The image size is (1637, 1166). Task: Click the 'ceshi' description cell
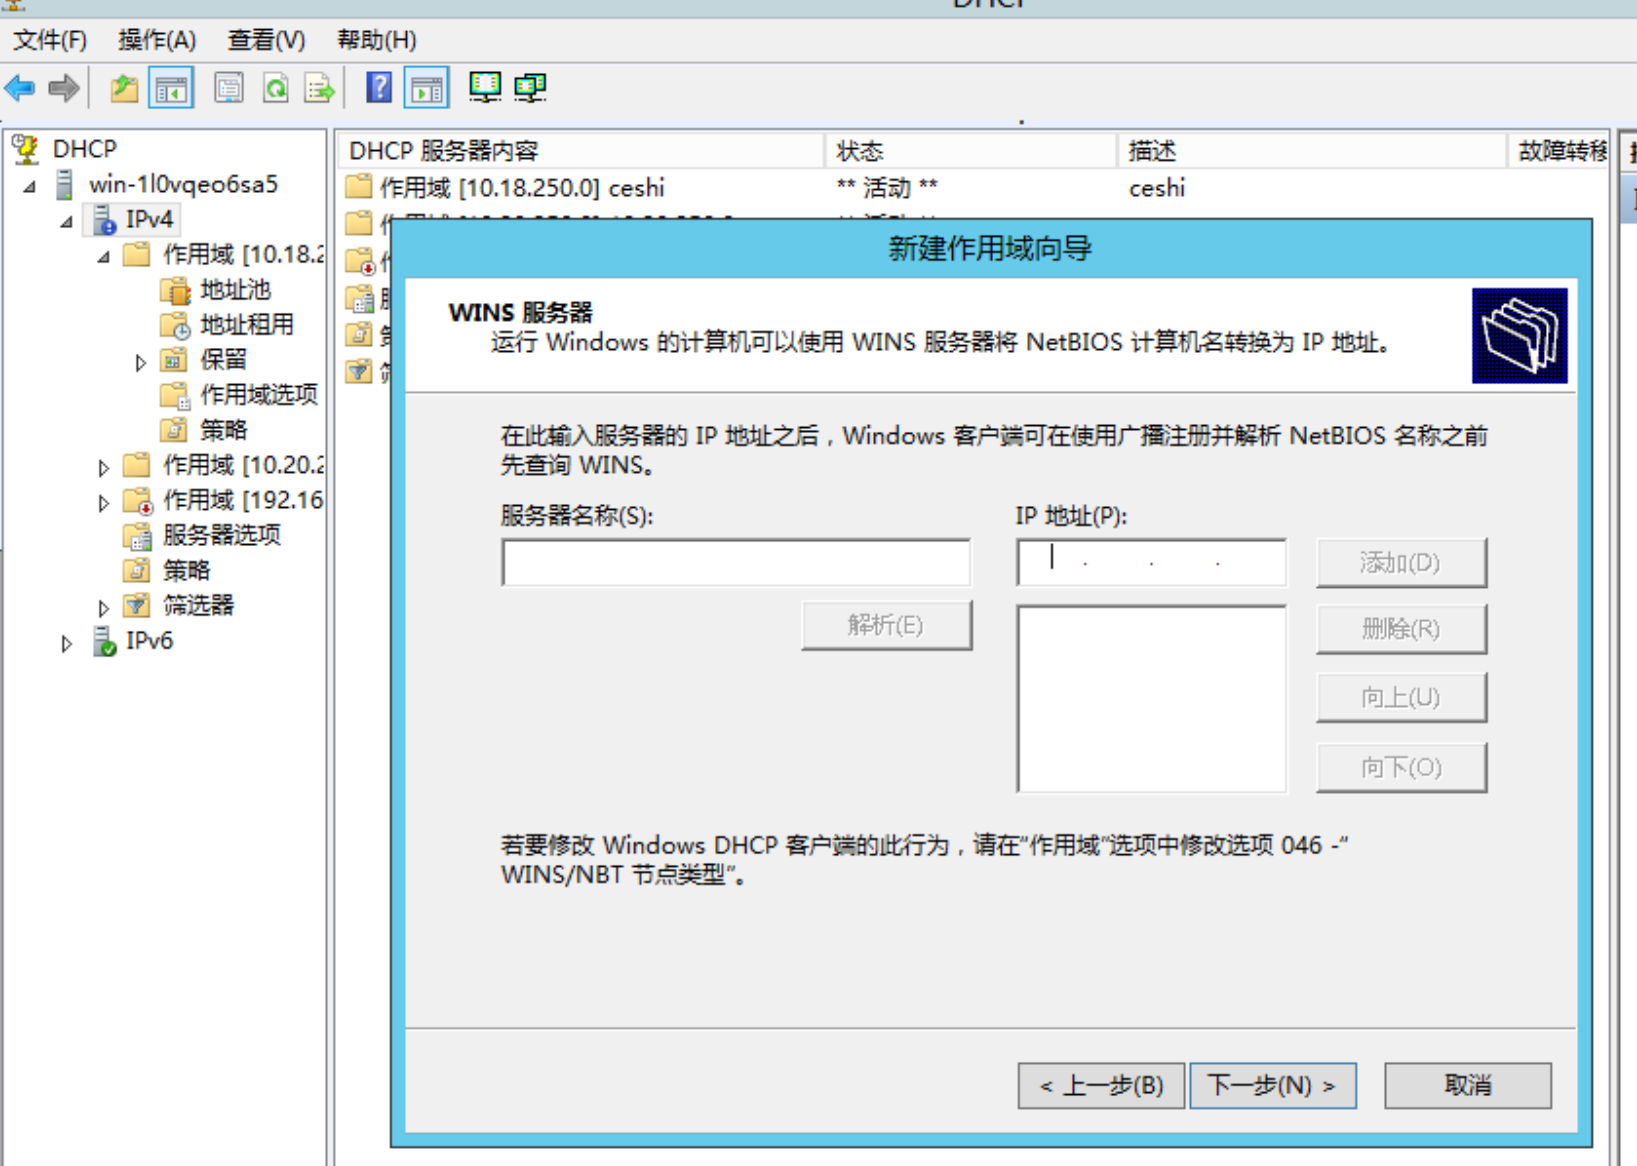point(1157,188)
